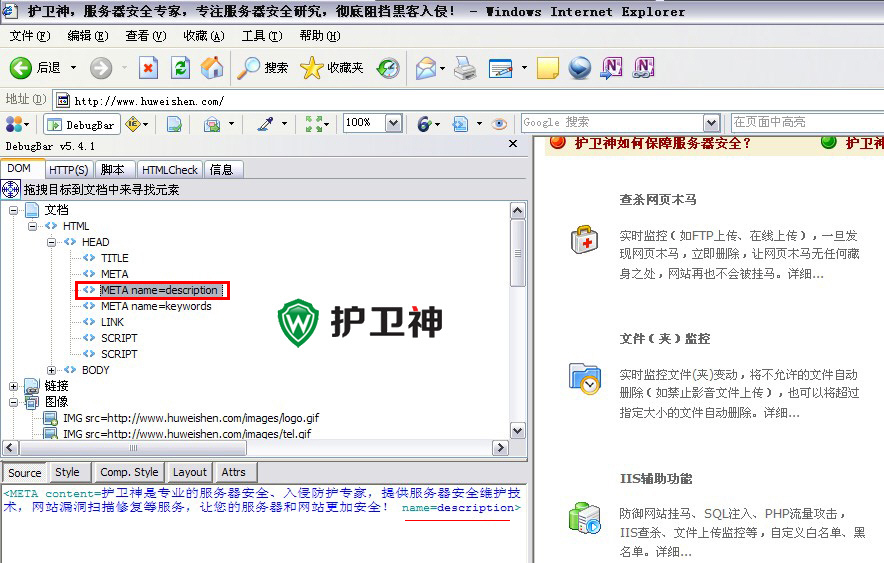Viewport: 884px width, 563px height.
Task: Click the Edit page icon in toolbar
Action: pos(501,68)
